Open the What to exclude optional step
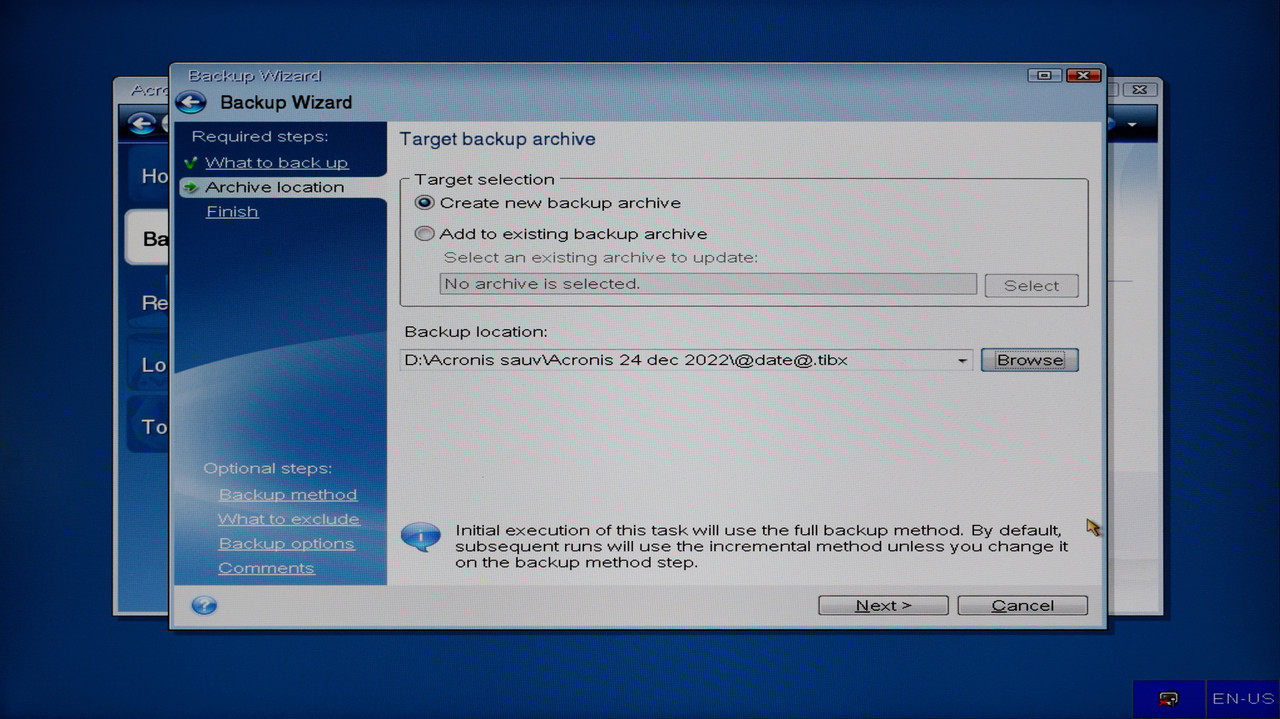Viewport: 1280px width, 719px height. point(289,519)
